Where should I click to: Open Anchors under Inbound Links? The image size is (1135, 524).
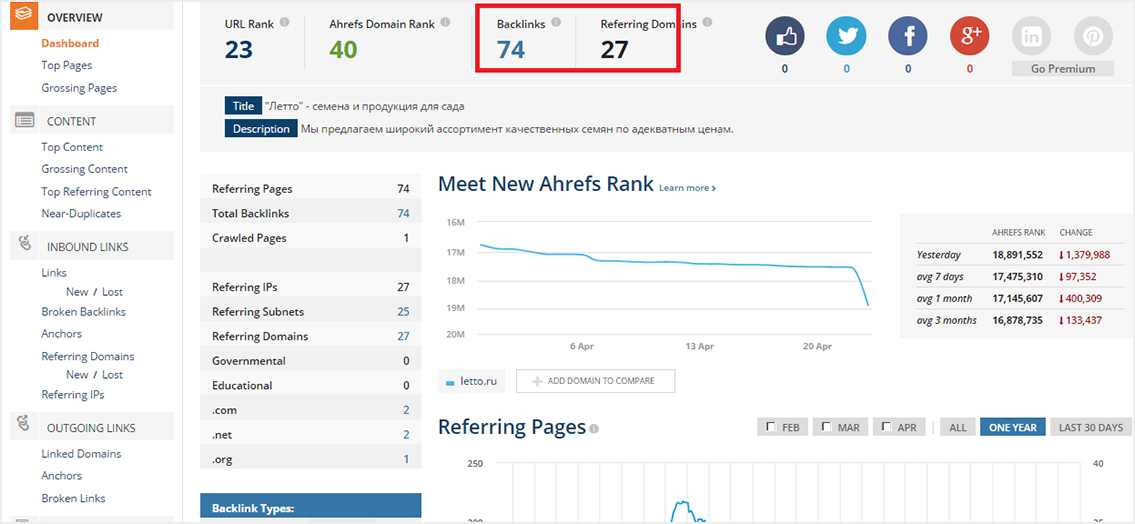tap(62, 334)
